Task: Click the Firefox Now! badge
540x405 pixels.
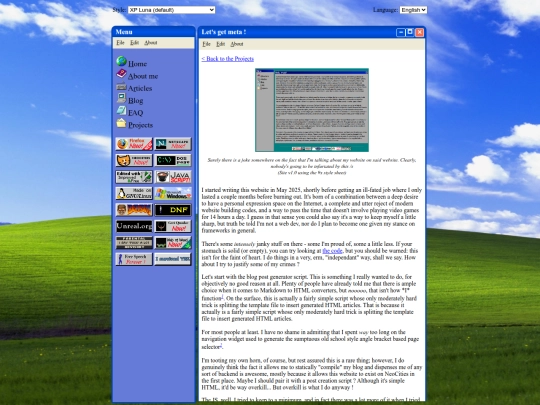Action: click(x=134, y=144)
